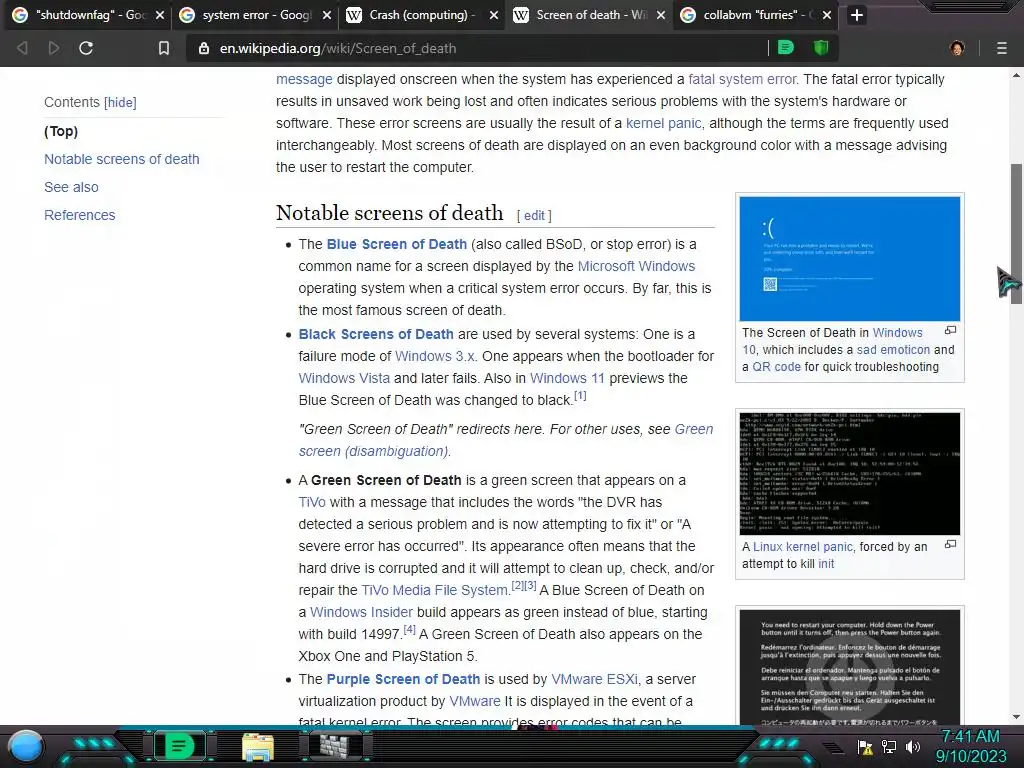Screen dimensions: 1024x768
Task: Close the collabvm "furries" tab
Action: tap(827, 15)
